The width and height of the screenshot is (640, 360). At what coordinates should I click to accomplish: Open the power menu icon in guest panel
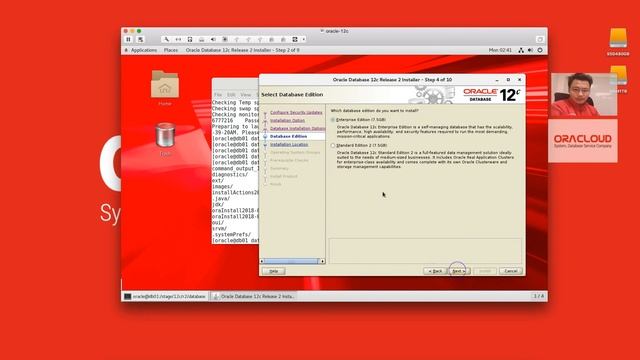pyautogui.click(x=540, y=50)
